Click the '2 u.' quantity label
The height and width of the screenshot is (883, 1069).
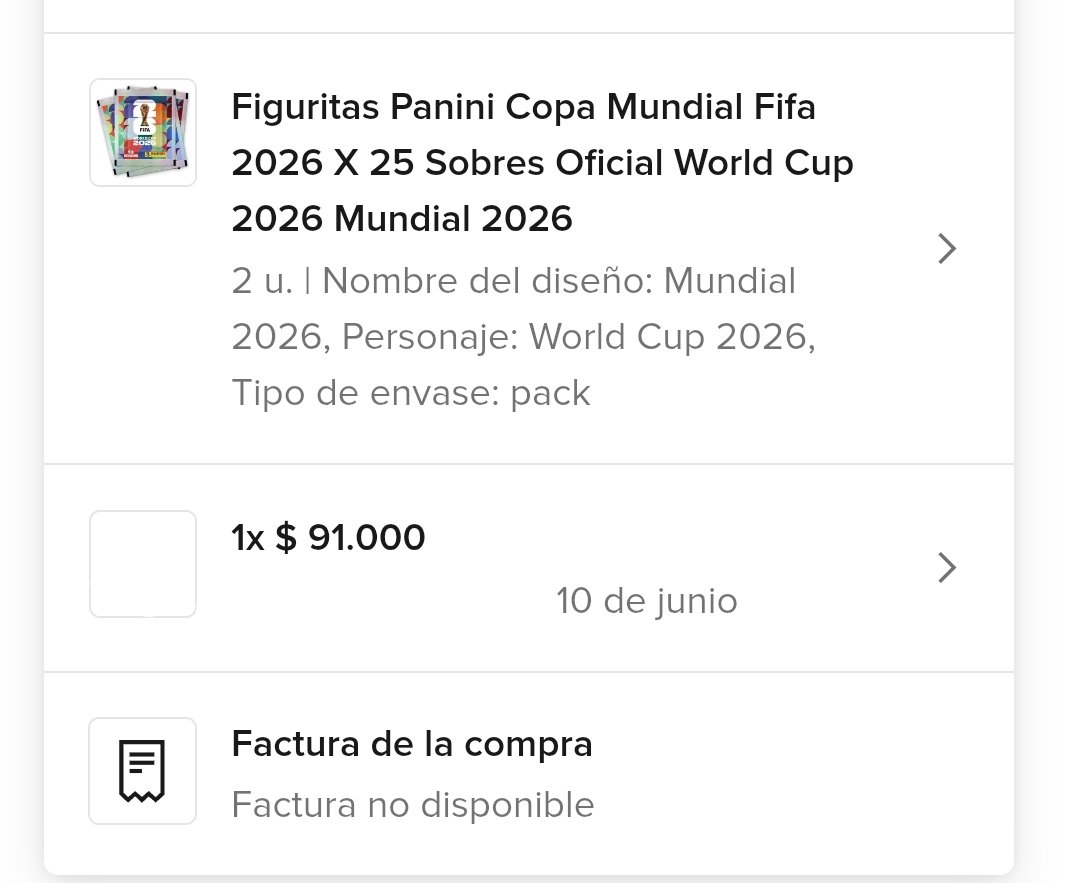coord(262,281)
